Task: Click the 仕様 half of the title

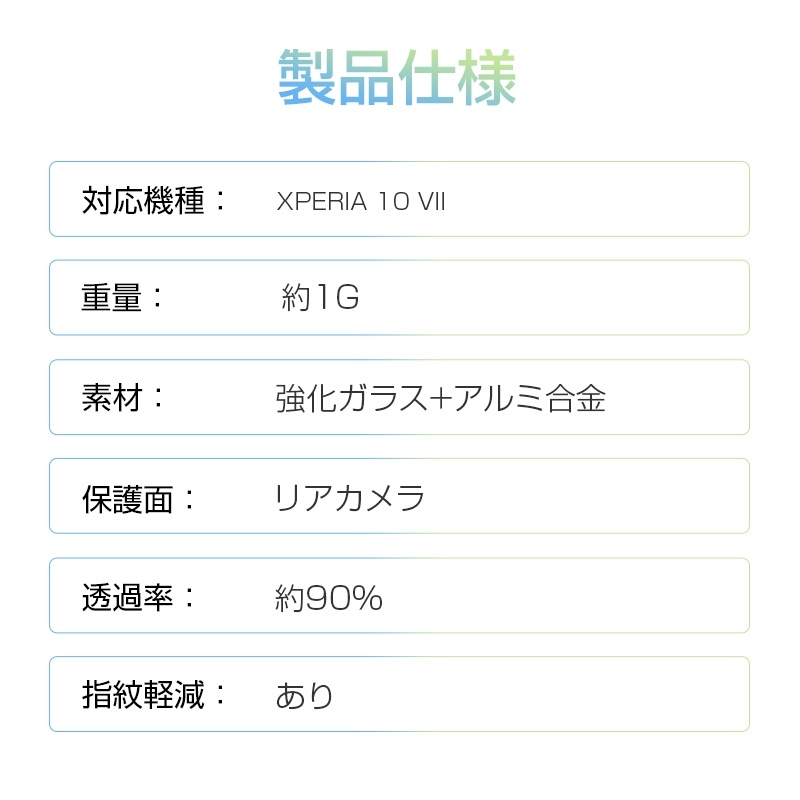Action: pyautogui.click(x=456, y=77)
